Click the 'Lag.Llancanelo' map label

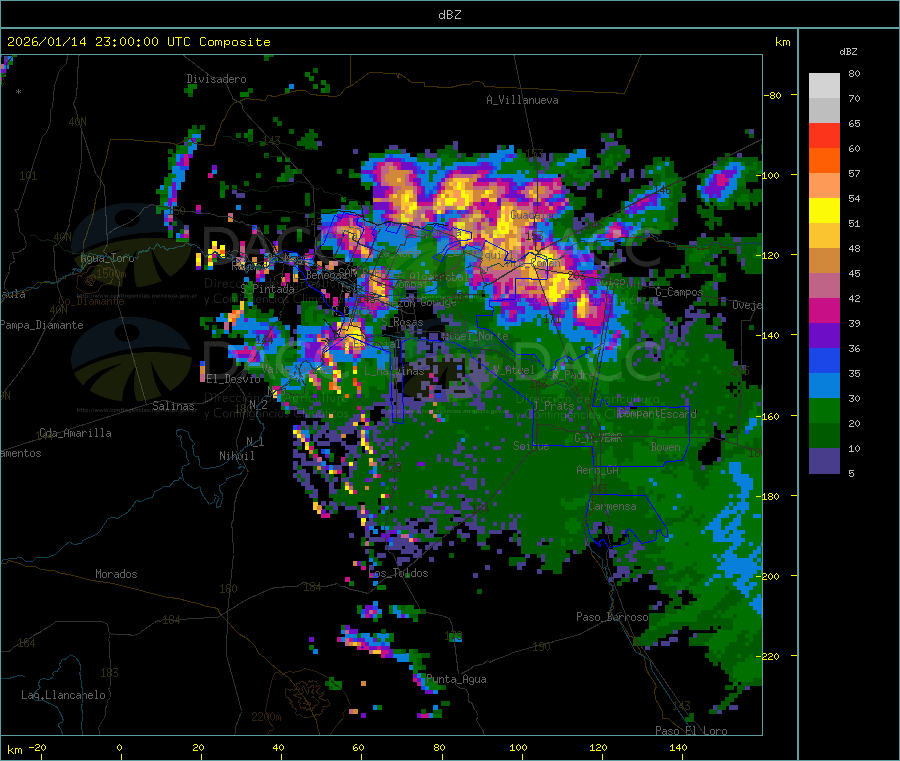63,695
